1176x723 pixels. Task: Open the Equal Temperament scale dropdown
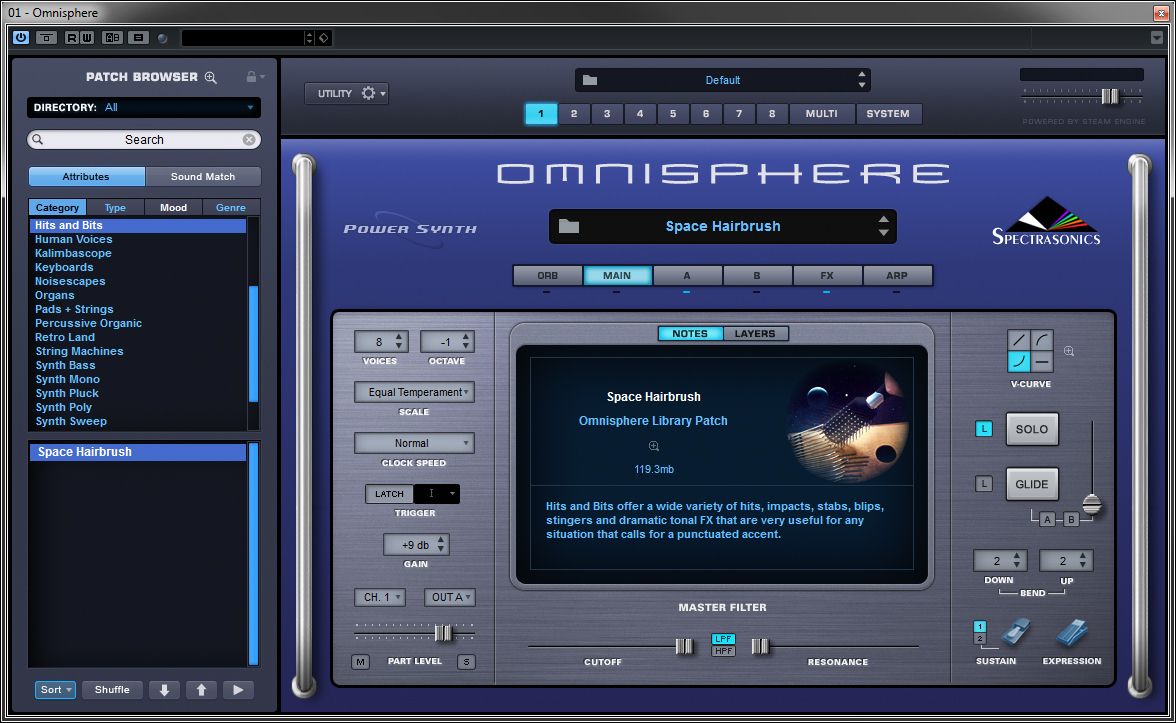415,392
